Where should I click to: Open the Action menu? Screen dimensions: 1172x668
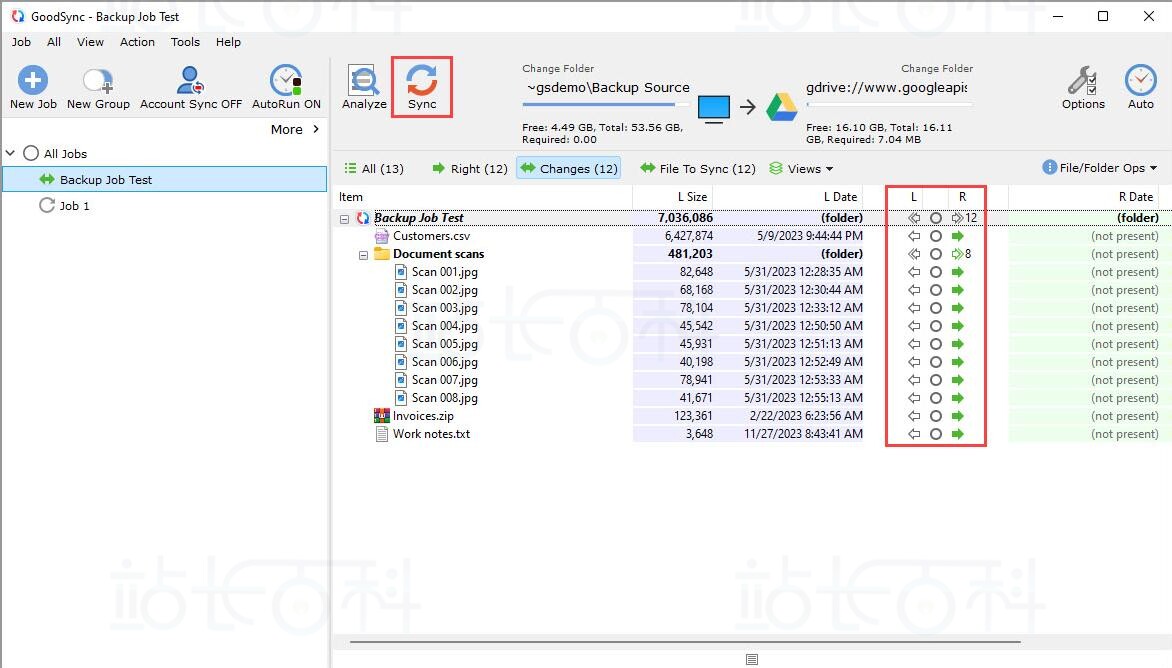138,42
